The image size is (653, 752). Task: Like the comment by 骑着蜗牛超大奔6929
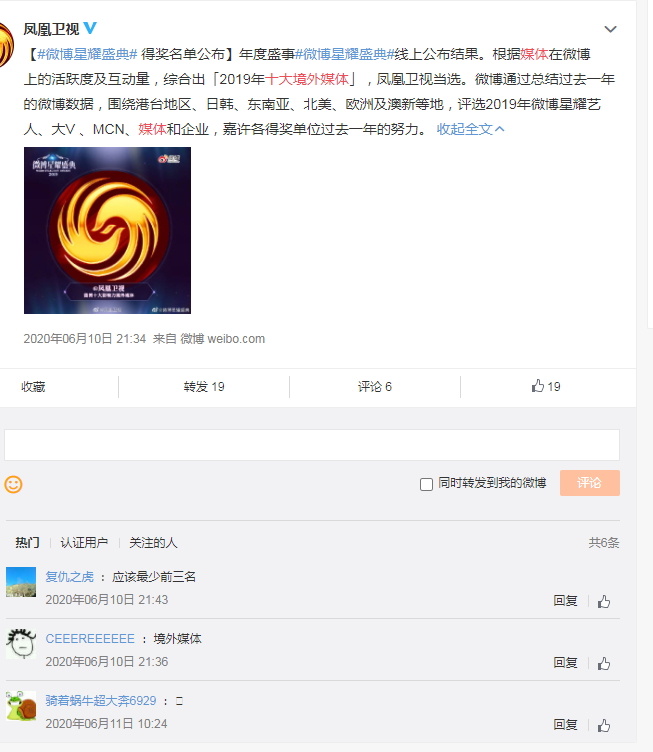(604, 725)
